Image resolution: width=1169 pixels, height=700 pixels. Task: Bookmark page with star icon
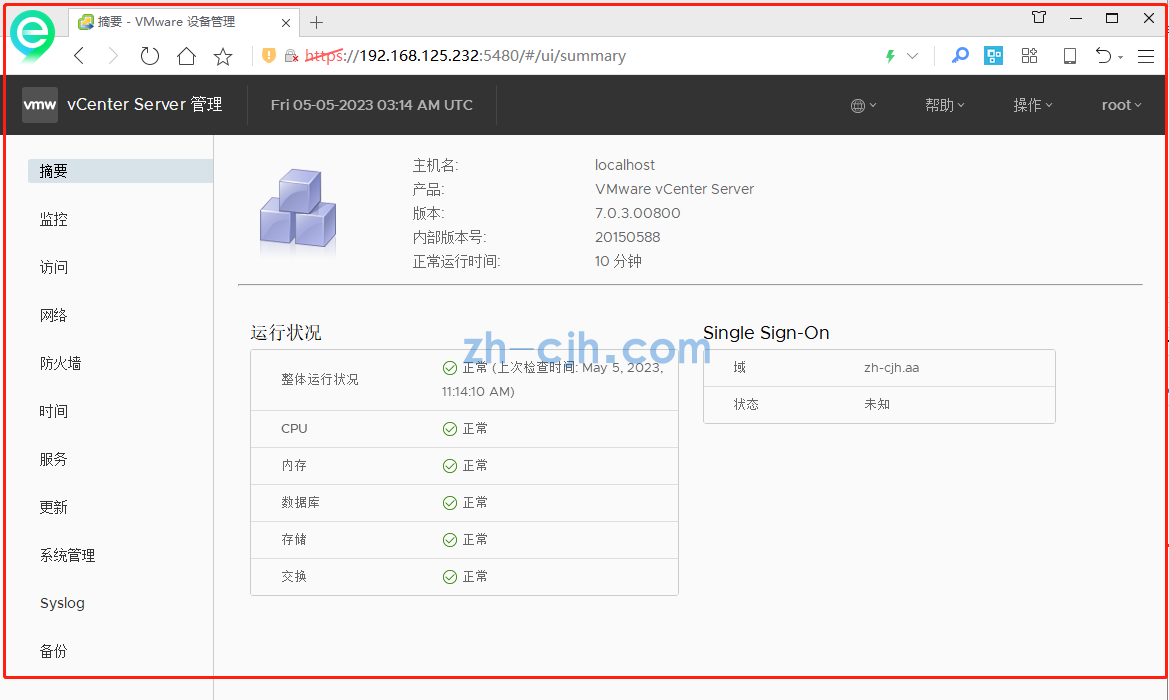click(223, 57)
